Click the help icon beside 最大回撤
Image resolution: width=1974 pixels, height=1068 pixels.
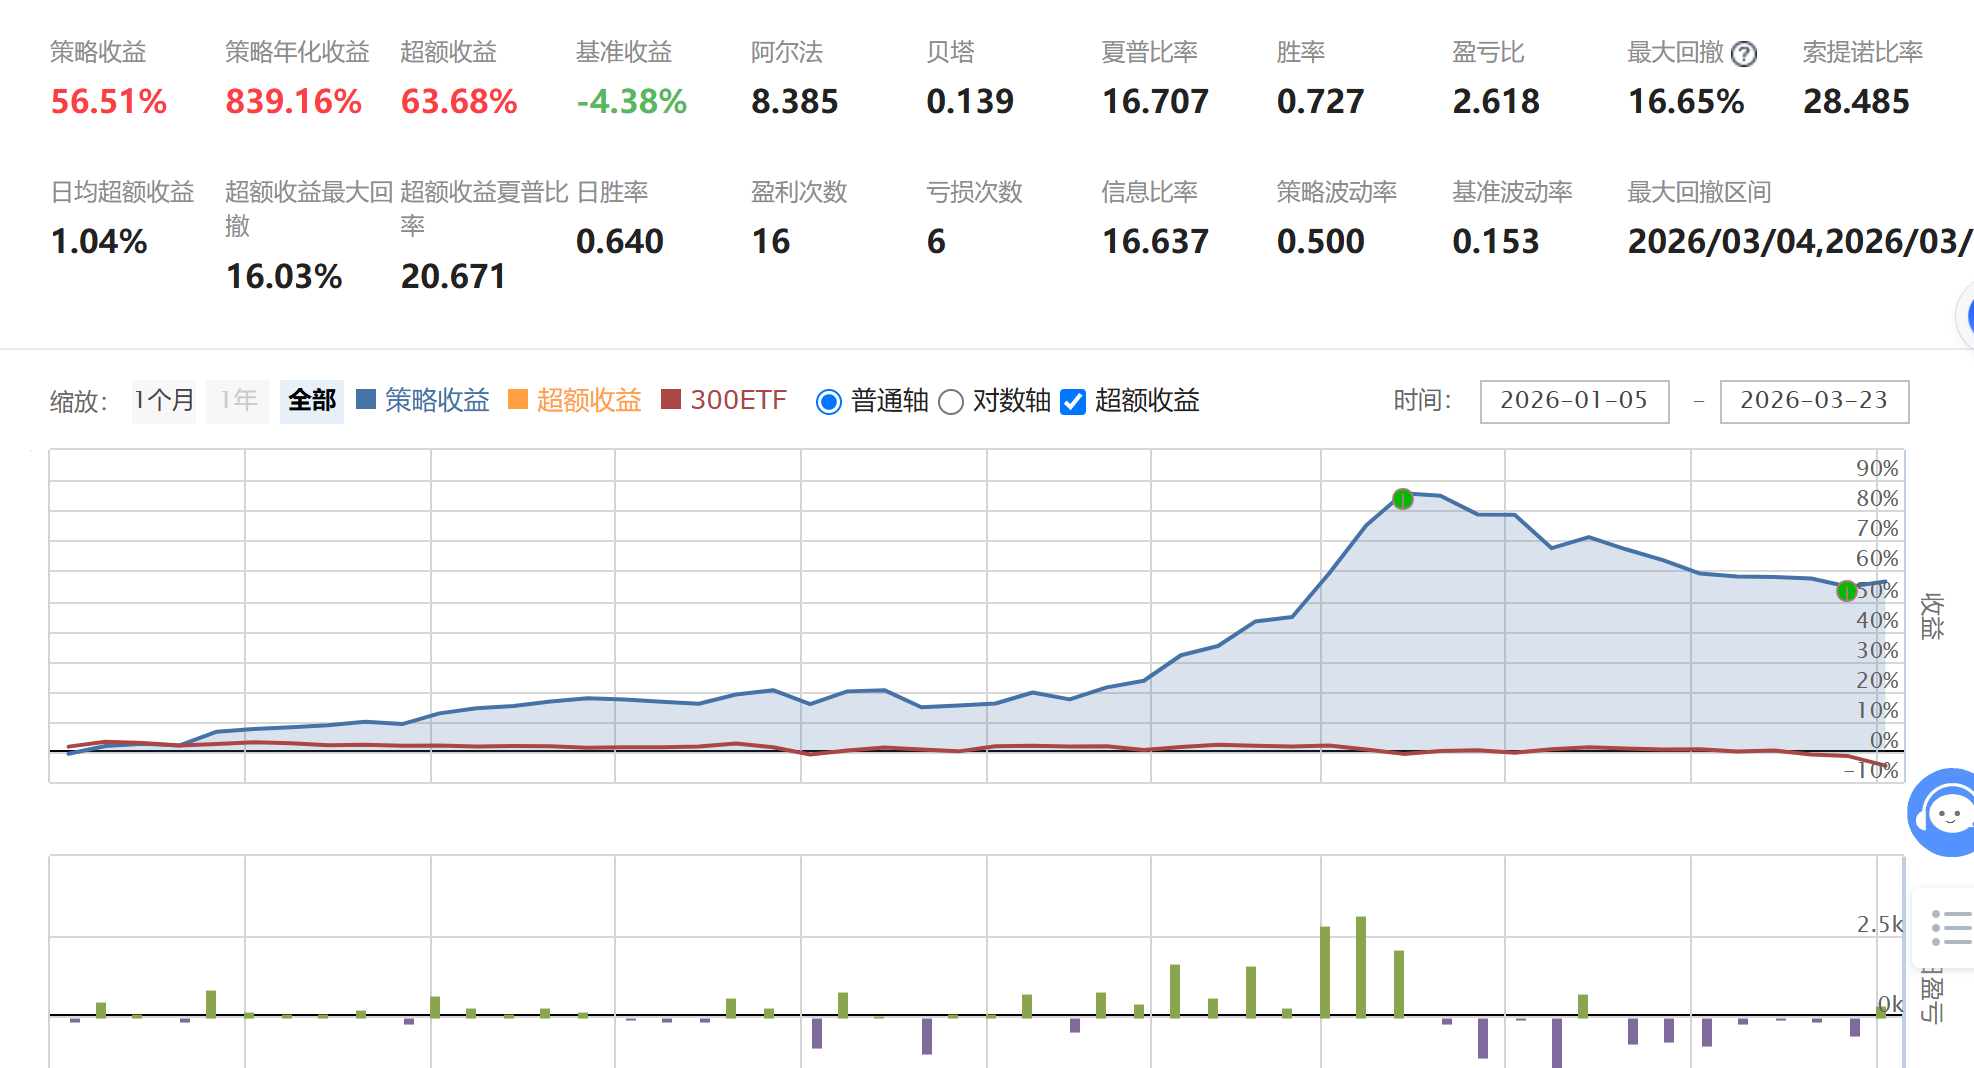(x=1744, y=54)
